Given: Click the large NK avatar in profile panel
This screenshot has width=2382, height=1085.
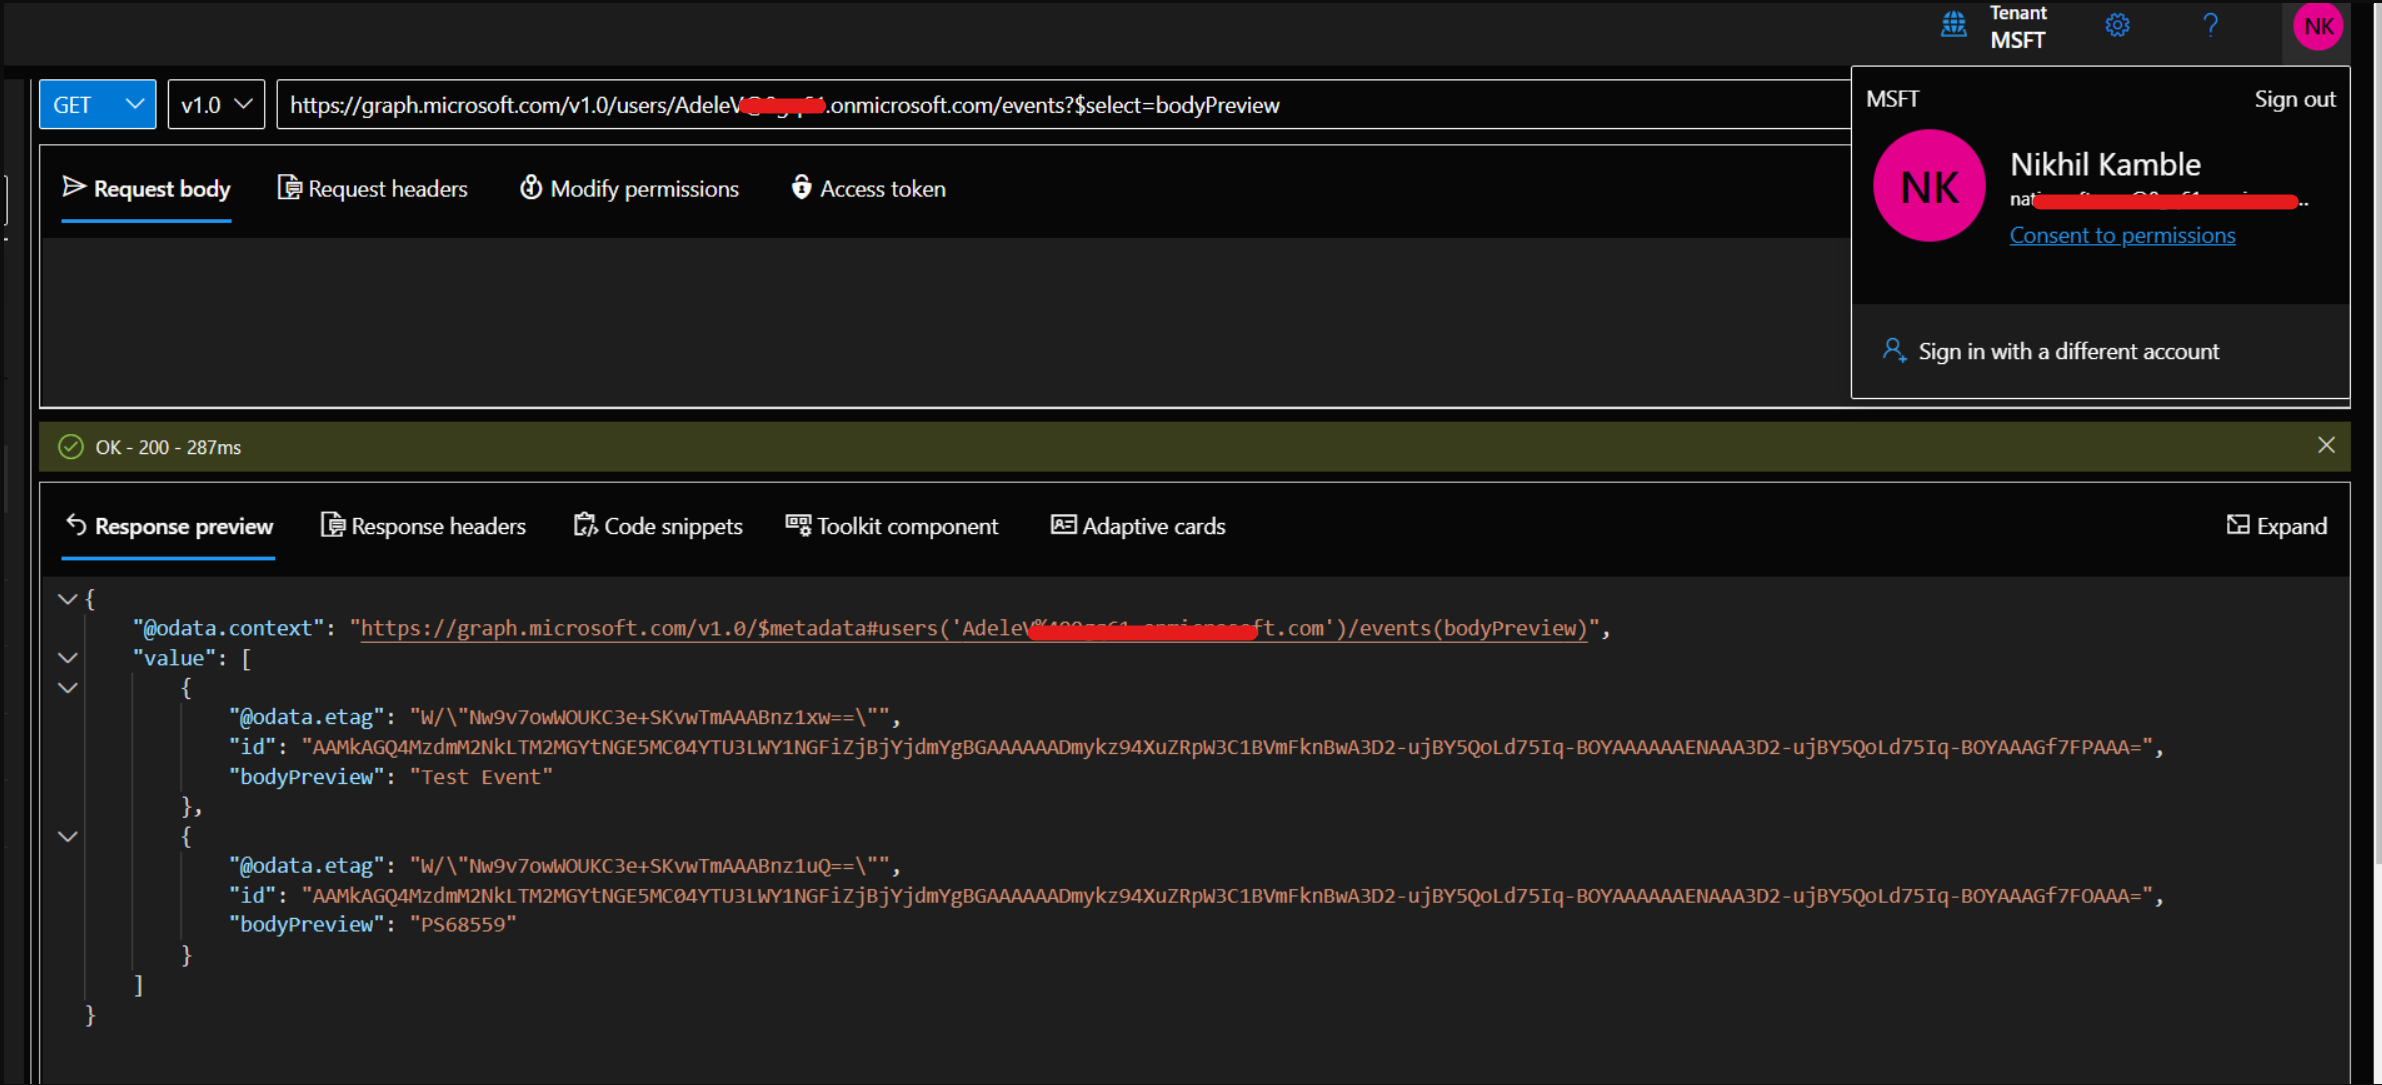Looking at the screenshot, I should pos(1929,186).
